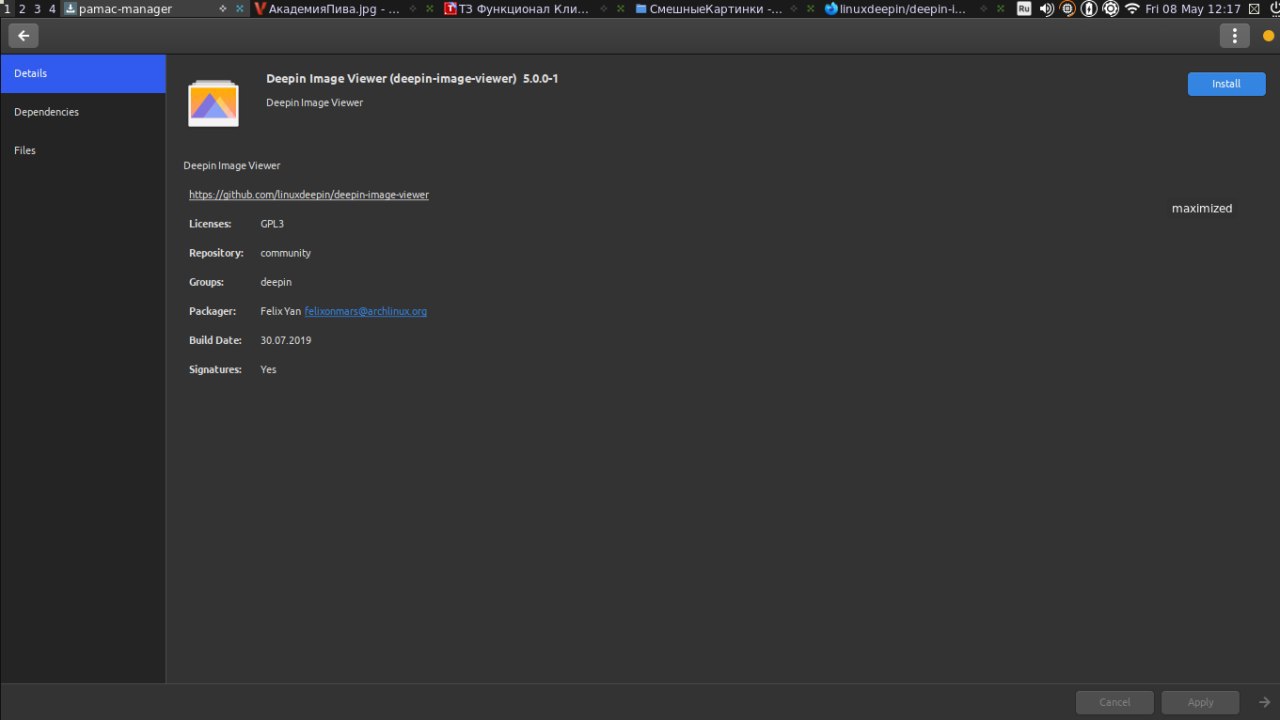Open the volume control in the tray

pyautogui.click(x=1046, y=9)
